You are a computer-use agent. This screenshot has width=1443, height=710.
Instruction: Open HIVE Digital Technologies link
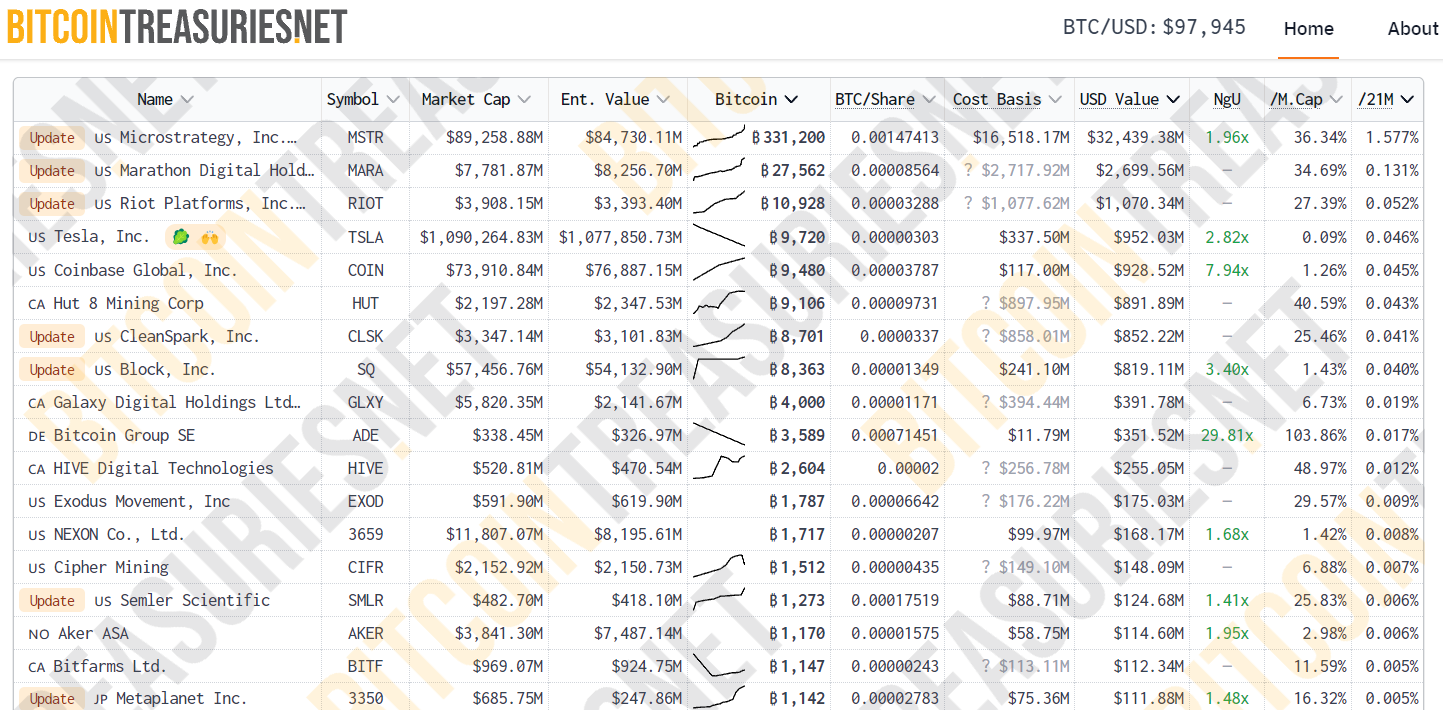pyautogui.click(x=163, y=468)
